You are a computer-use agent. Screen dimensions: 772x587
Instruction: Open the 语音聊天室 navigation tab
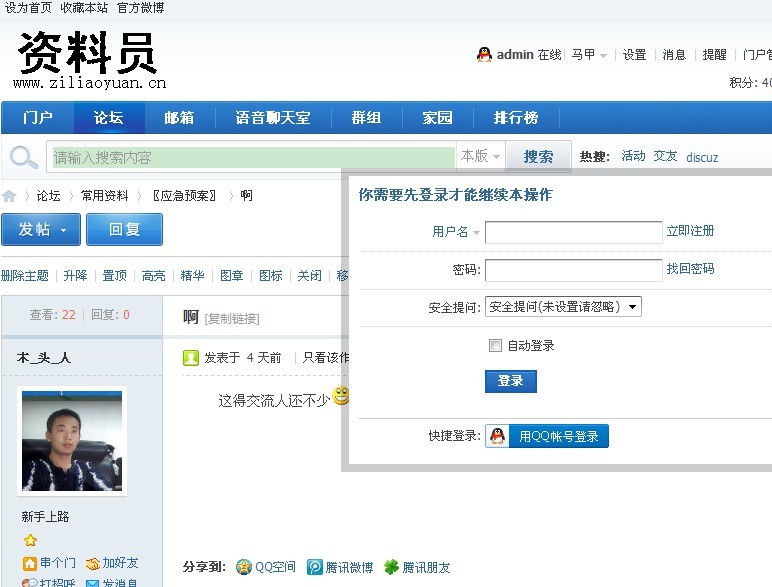tap(273, 118)
